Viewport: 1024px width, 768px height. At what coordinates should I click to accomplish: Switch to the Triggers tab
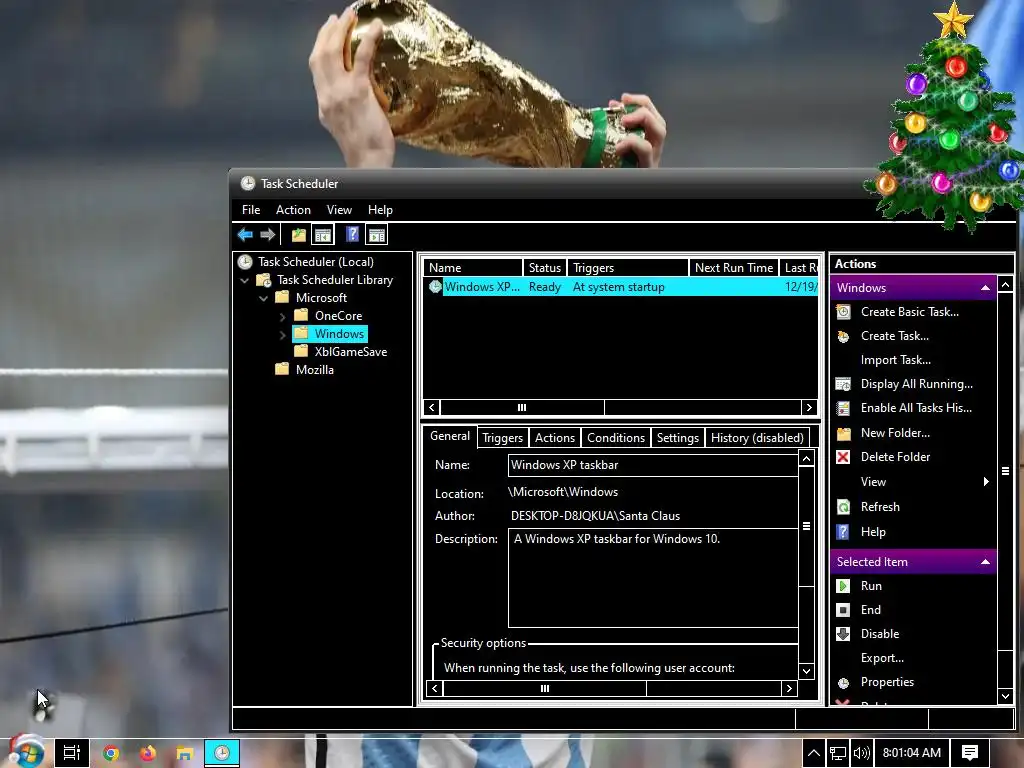[x=502, y=438]
